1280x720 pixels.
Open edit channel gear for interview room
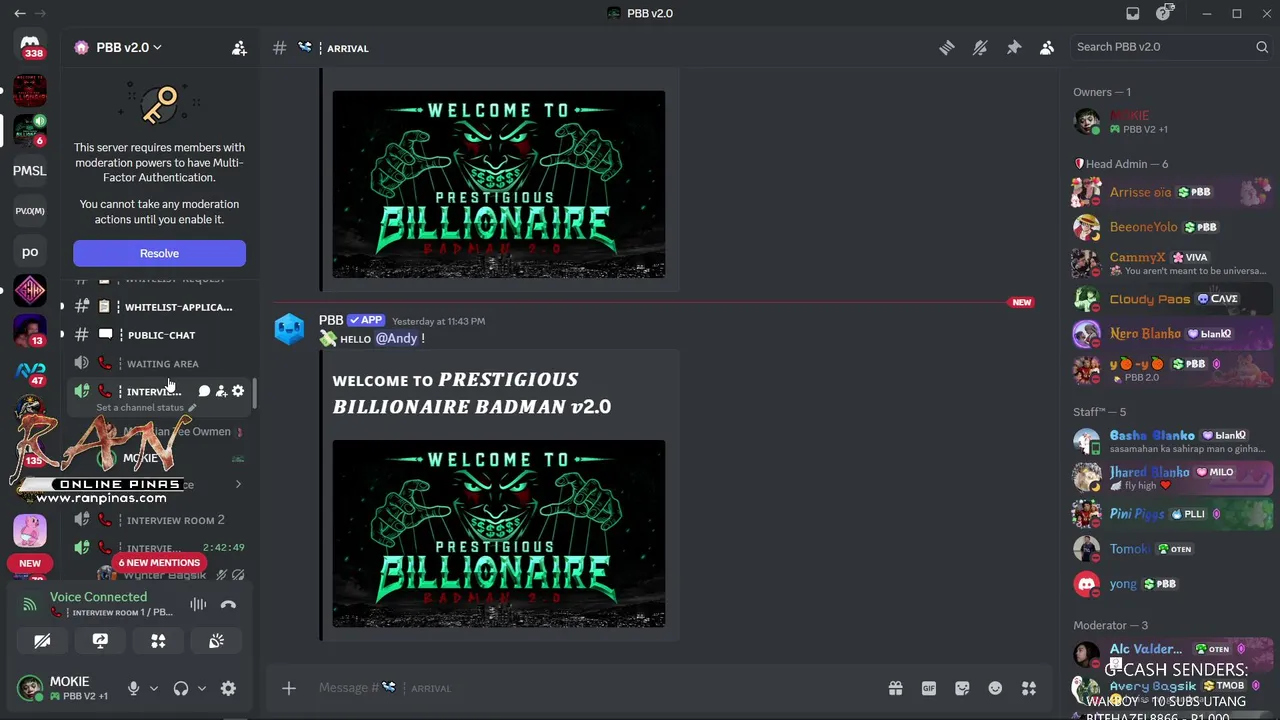(238, 391)
